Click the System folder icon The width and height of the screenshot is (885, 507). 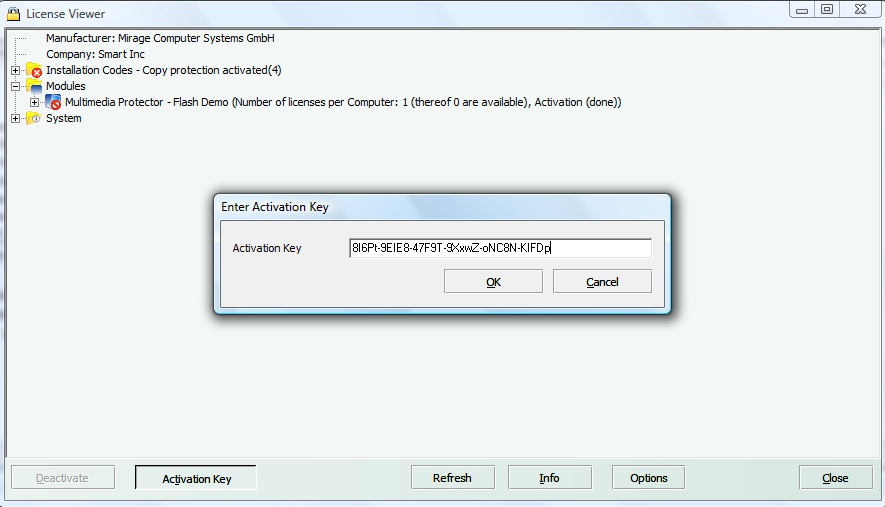(34, 119)
